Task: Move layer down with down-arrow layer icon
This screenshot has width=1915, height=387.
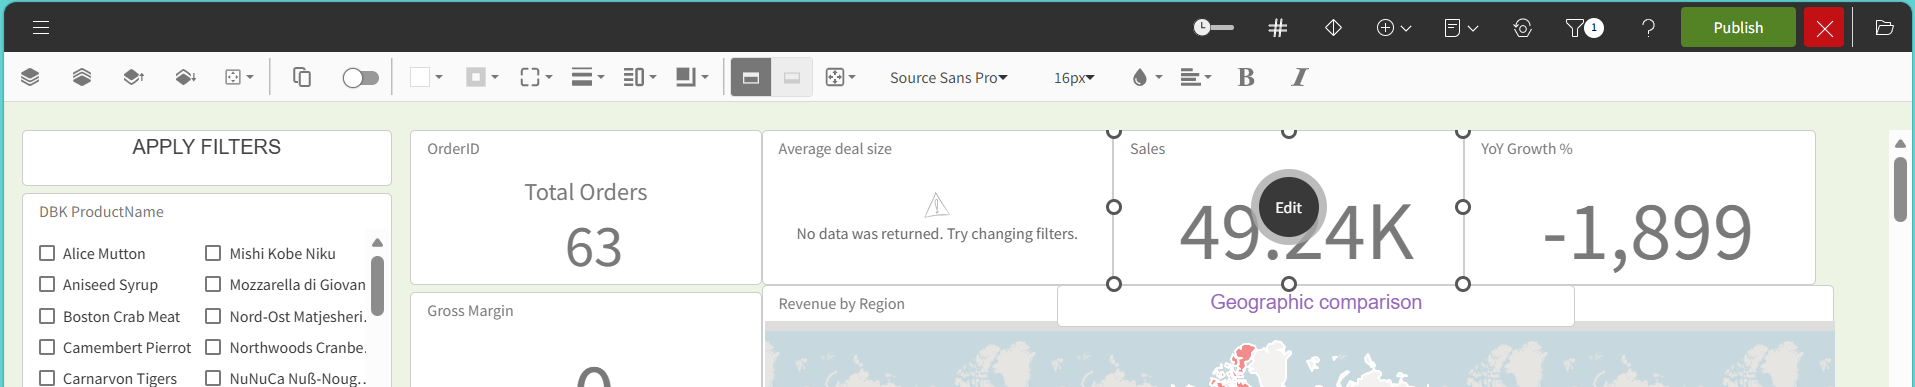Action: 186,77
